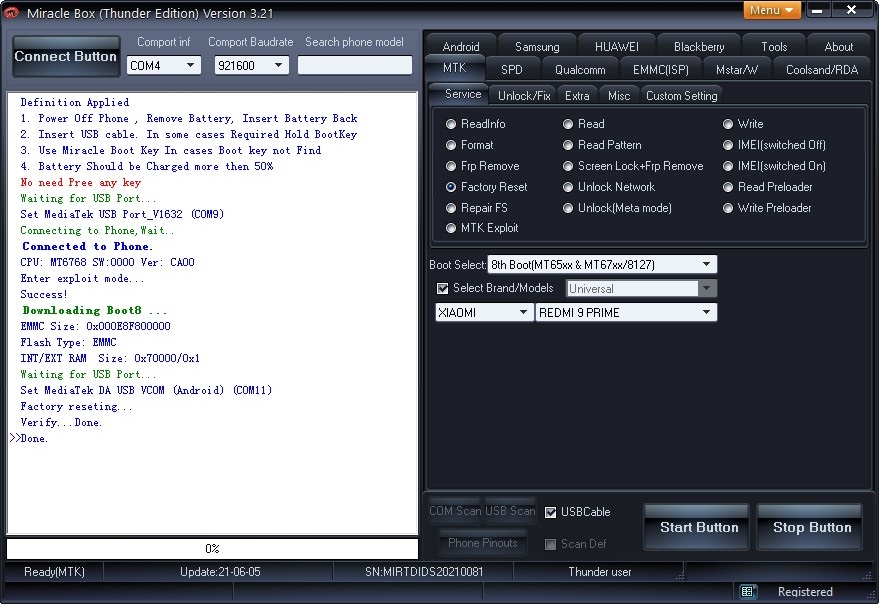This screenshot has height=604, width=879.
Task: Open the About tab
Action: 839,47
